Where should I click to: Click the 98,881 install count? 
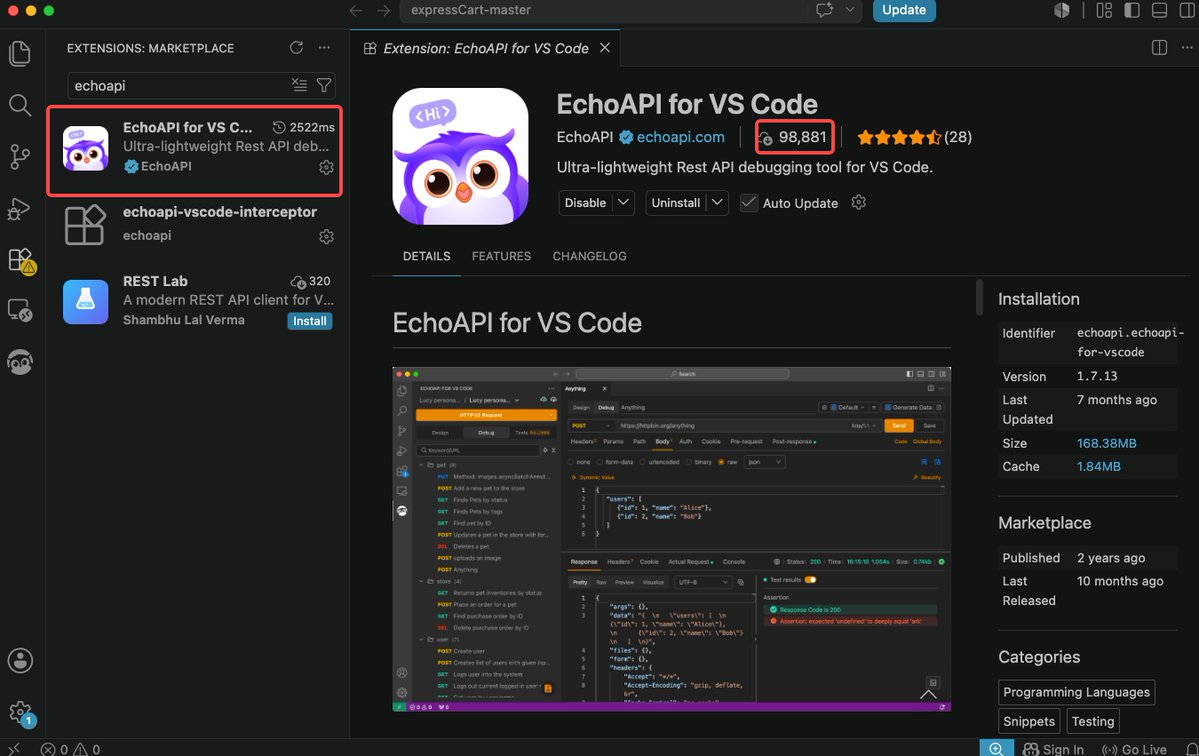794,138
